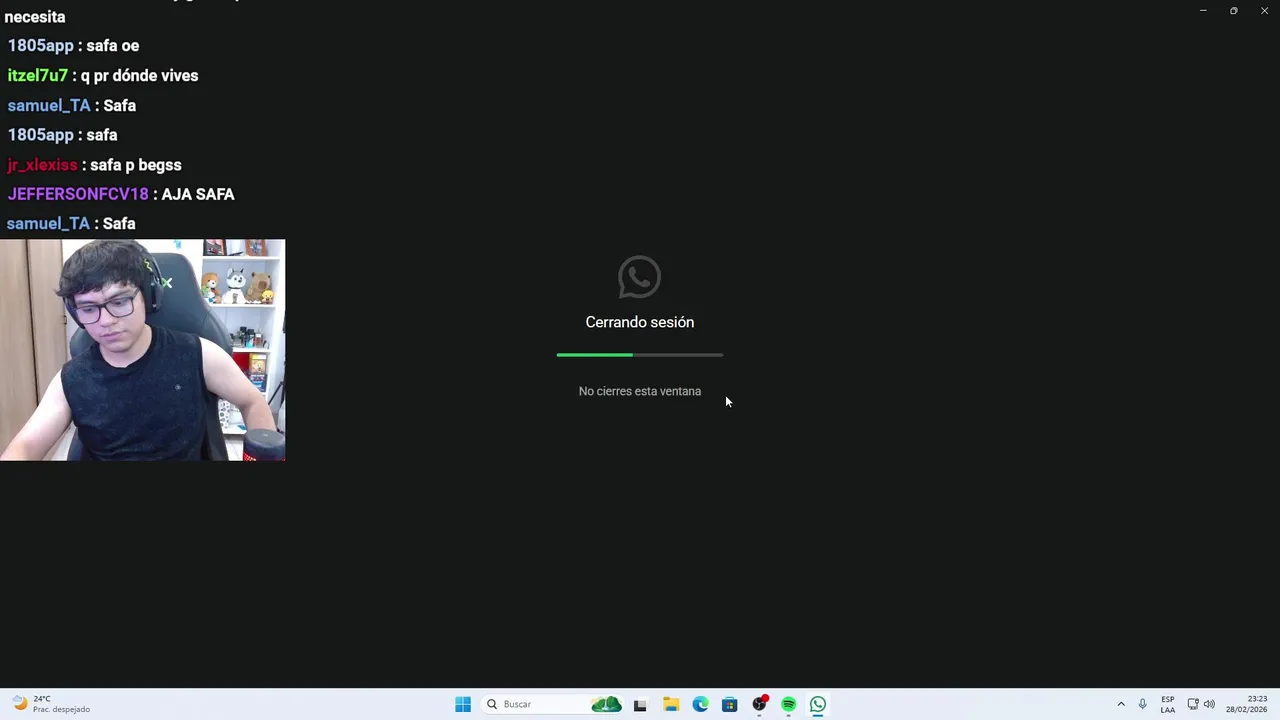Click the 'Cerrando sesión' text
This screenshot has width=1280, height=720.
640,322
